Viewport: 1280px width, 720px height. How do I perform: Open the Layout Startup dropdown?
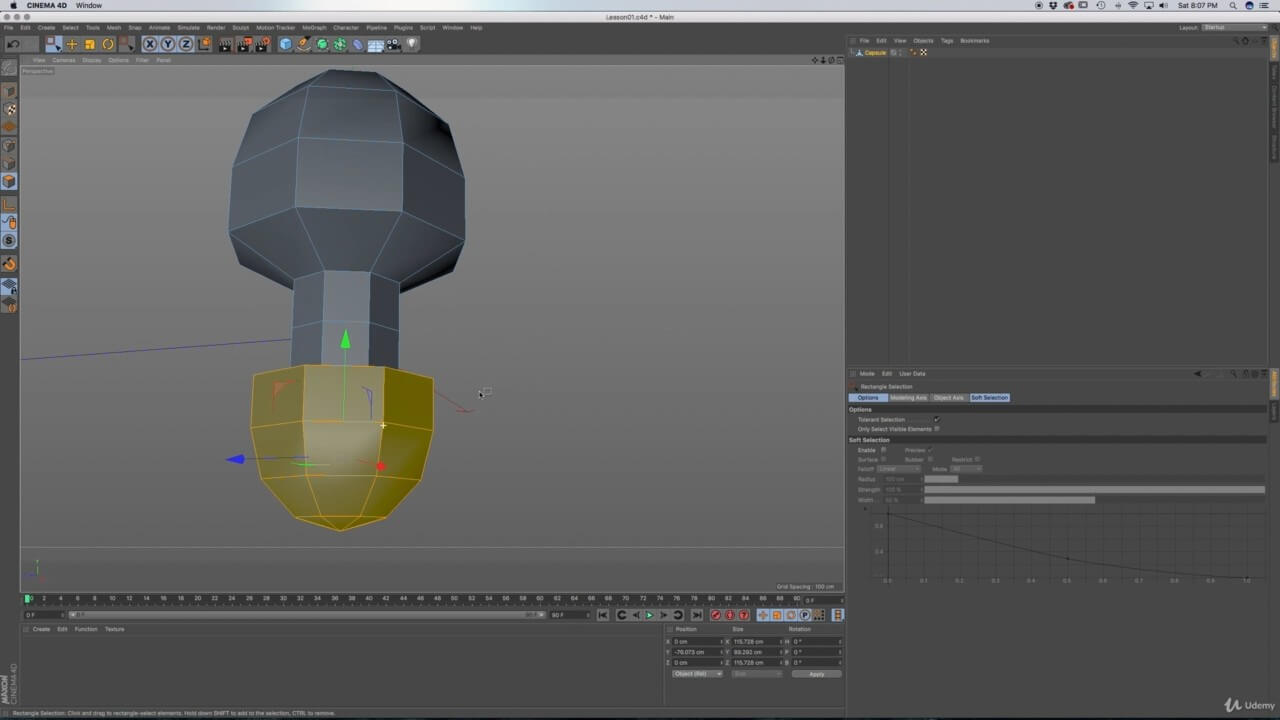coord(1232,27)
